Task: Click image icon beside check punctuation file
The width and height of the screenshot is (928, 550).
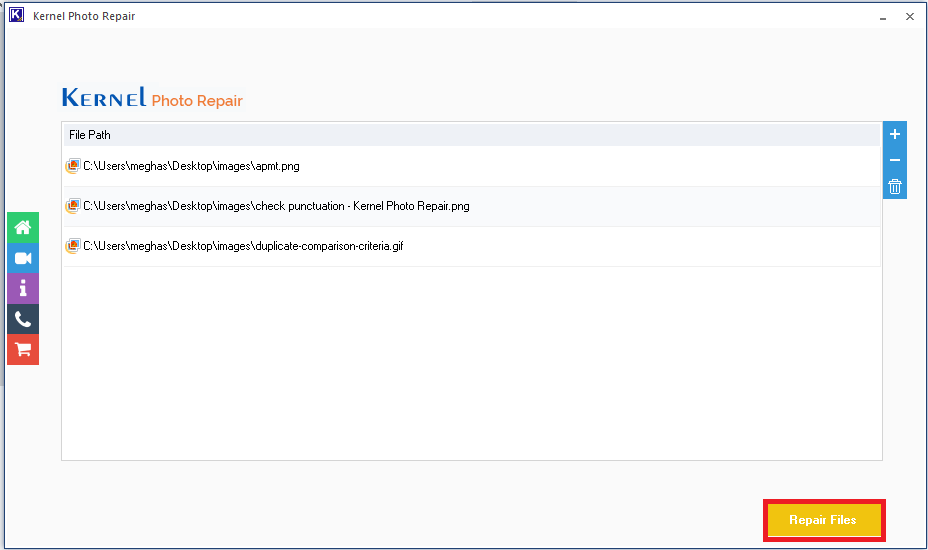Action: click(x=73, y=206)
